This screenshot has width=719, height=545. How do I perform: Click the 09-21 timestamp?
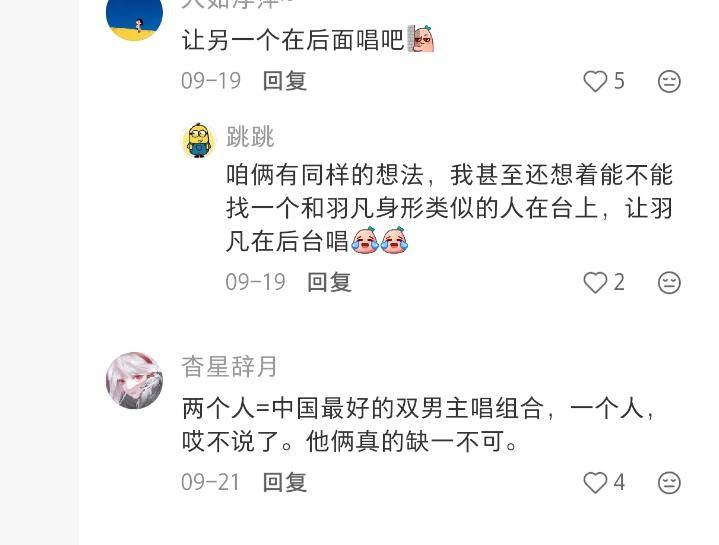click(210, 483)
